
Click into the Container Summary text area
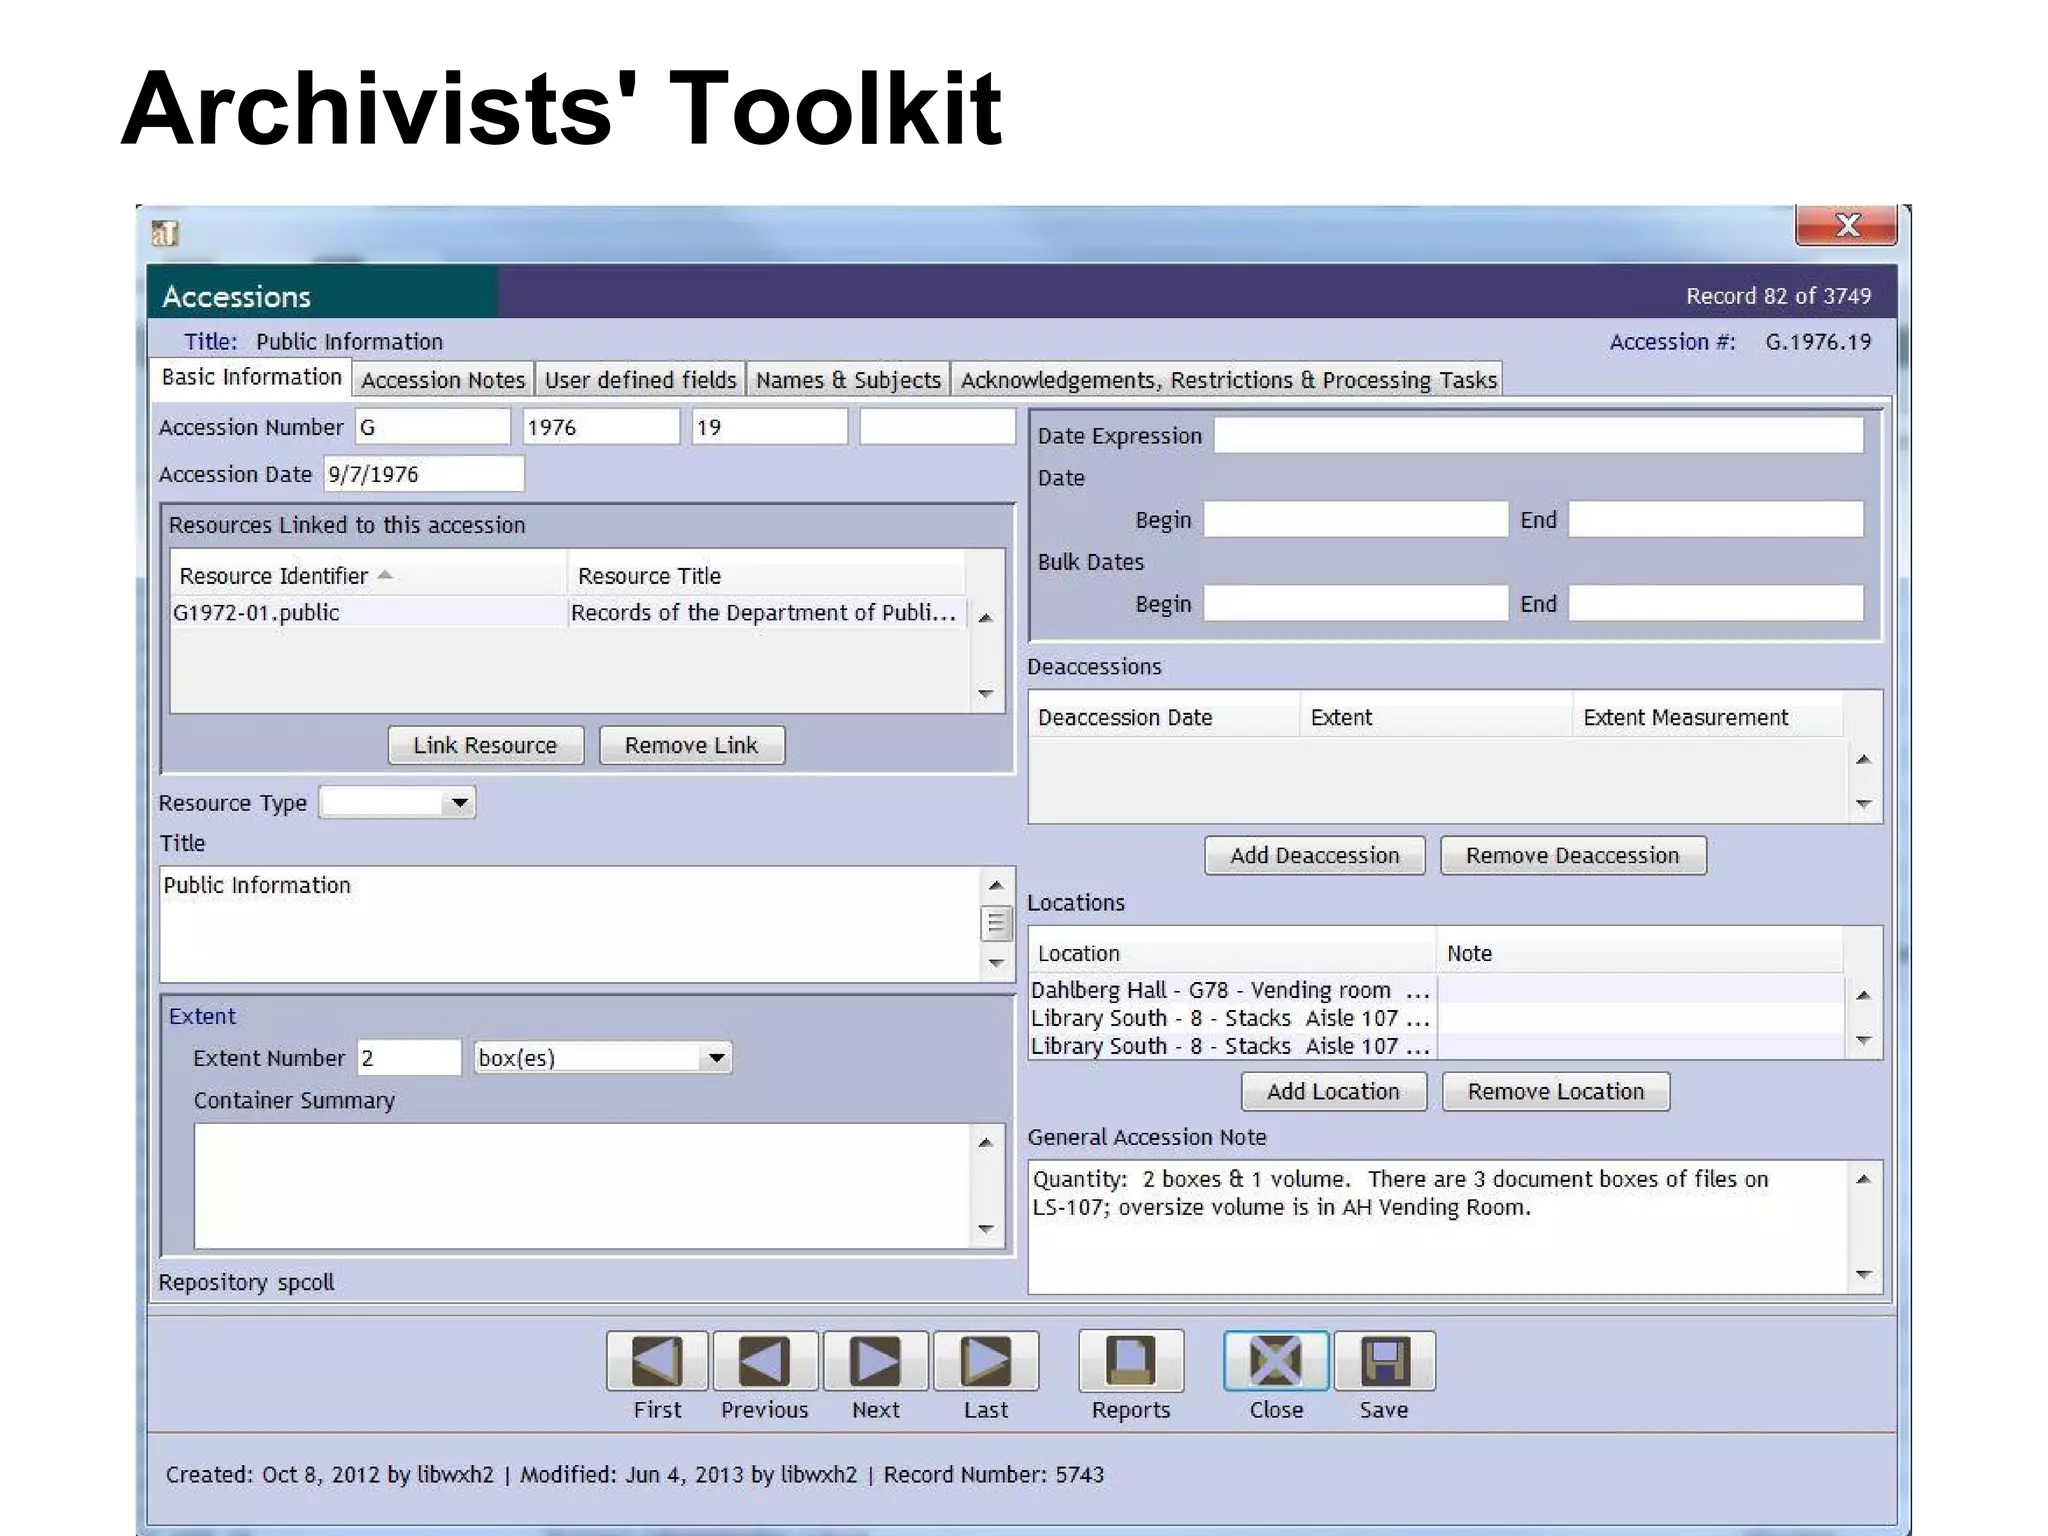click(583, 1186)
